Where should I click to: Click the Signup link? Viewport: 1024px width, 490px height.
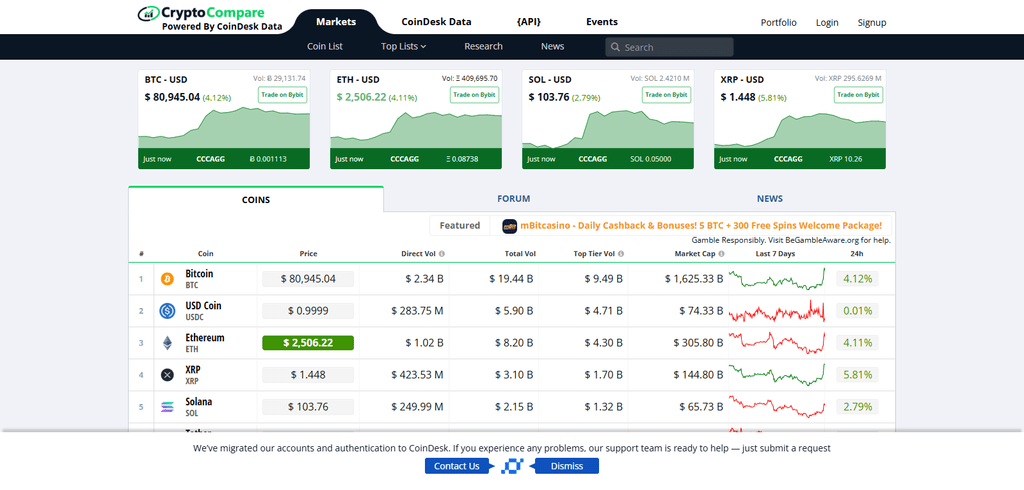872,22
